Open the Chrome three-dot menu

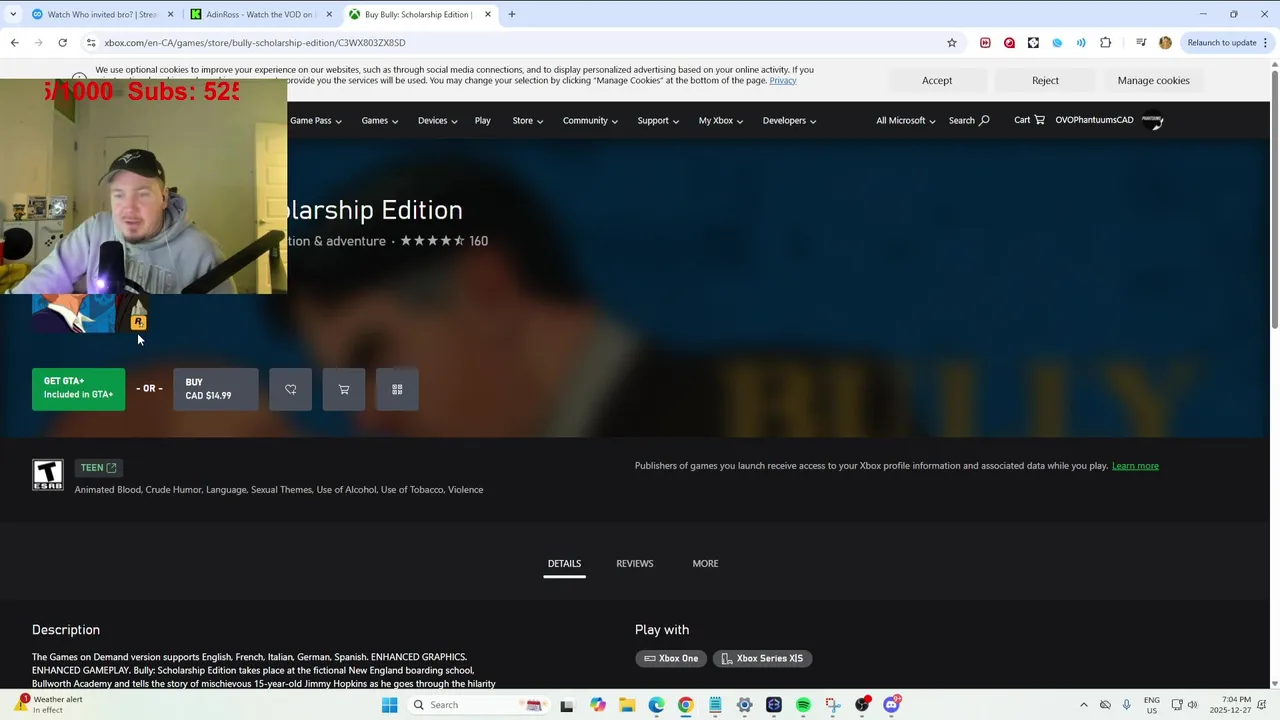1267,43
